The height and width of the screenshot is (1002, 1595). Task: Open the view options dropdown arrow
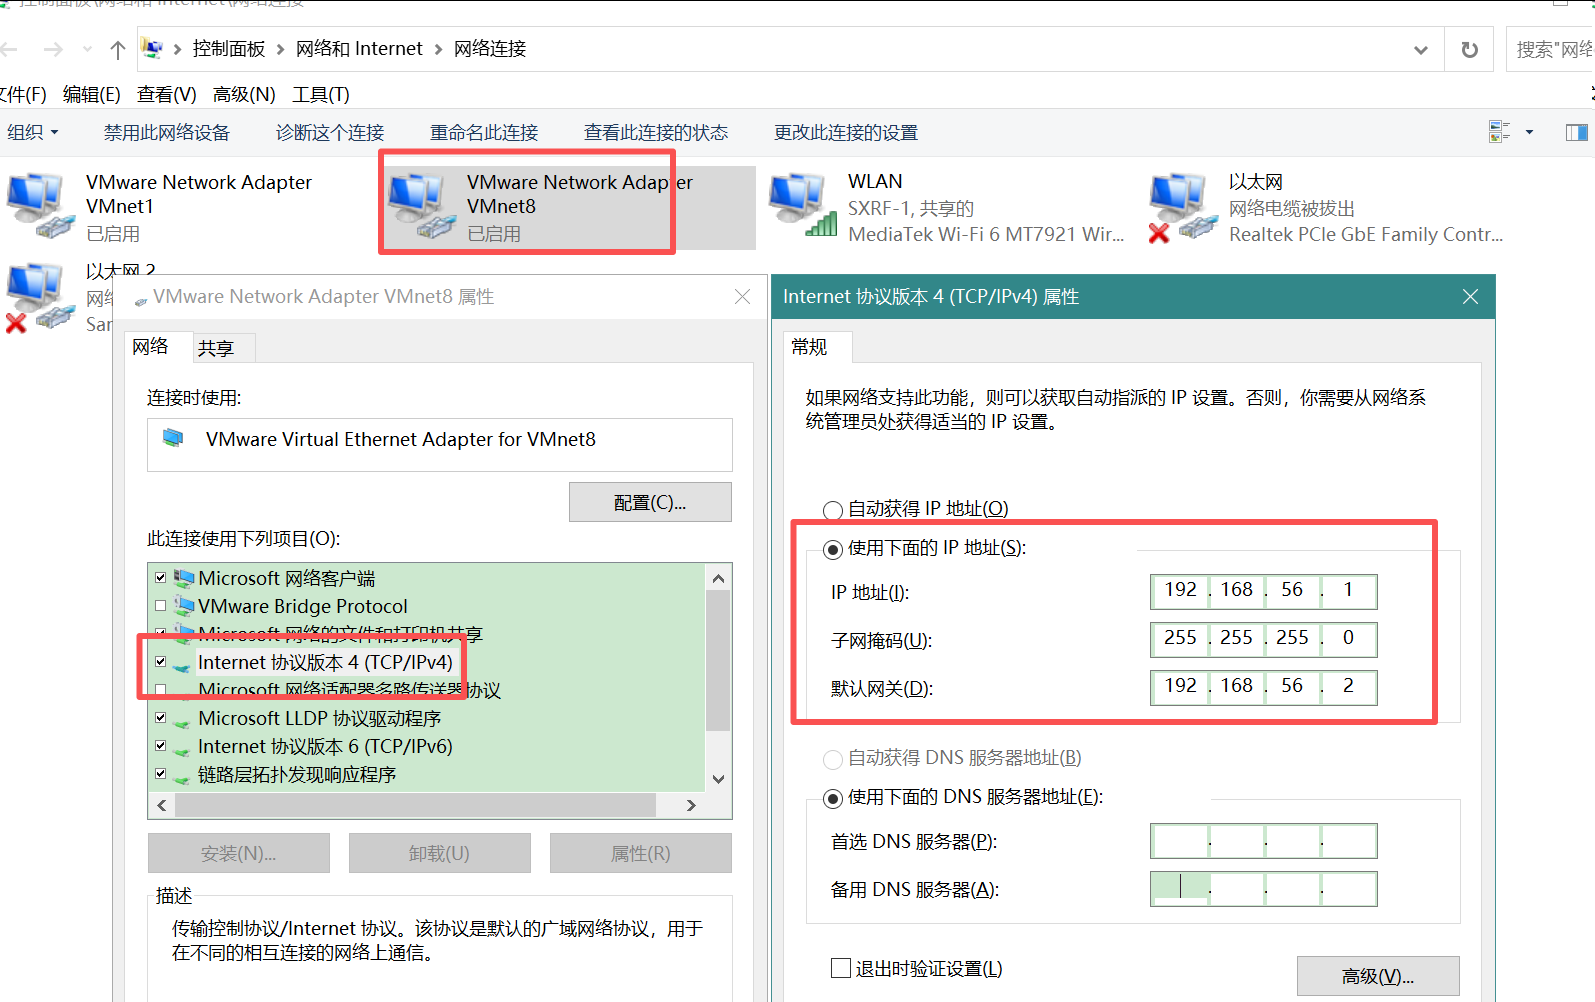pos(1529,132)
